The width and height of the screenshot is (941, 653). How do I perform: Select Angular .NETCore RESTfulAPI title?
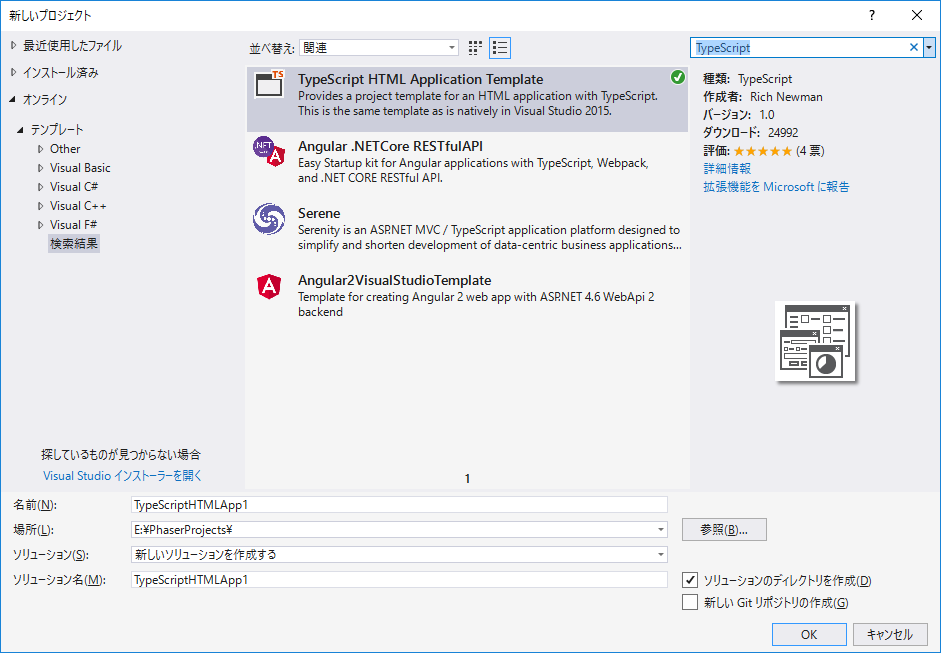click(x=390, y=146)
